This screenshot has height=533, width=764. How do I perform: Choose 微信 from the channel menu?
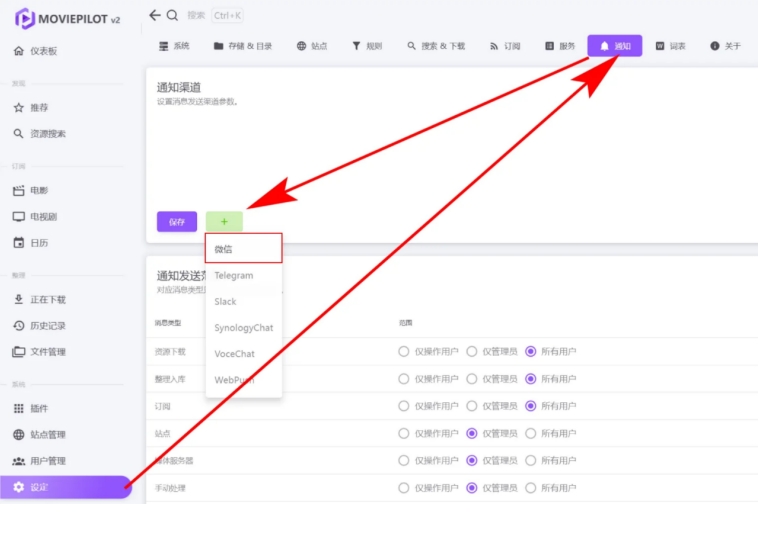pyautogui.click(x=244, y=248)
